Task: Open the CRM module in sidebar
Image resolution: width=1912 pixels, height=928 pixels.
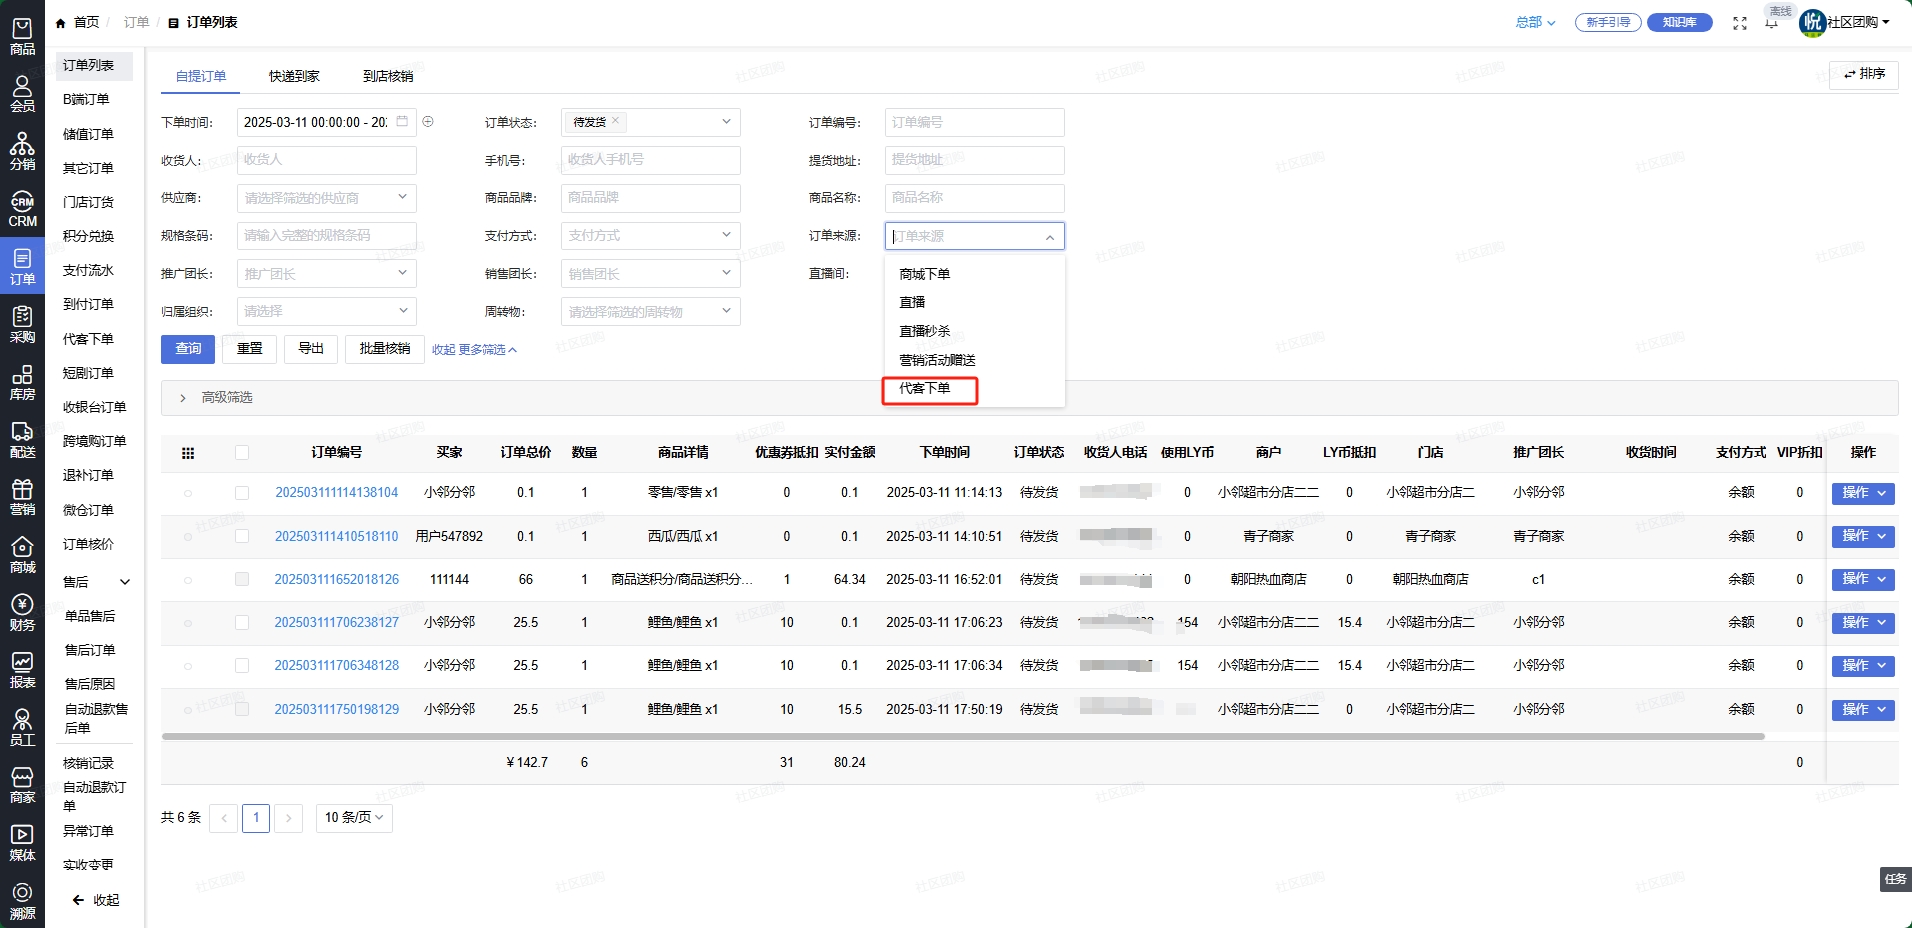Action: click(22, 210)
